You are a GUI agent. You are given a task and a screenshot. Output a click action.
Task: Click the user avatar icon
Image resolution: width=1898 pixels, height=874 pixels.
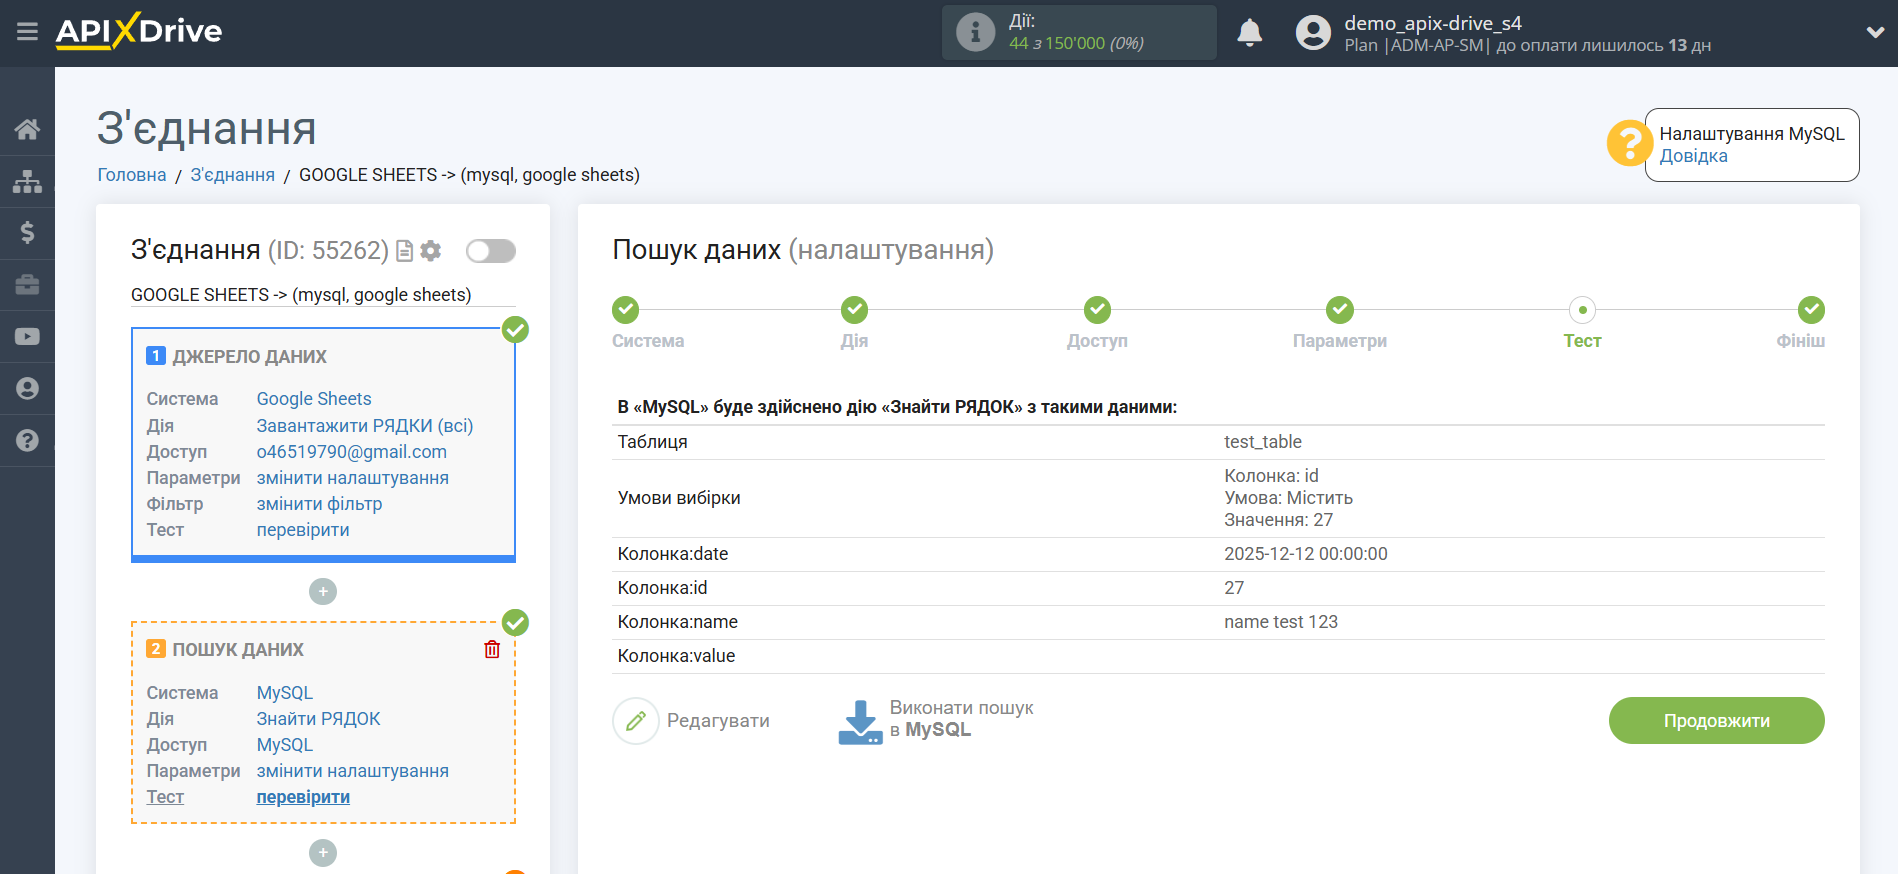pos(1313,33)
